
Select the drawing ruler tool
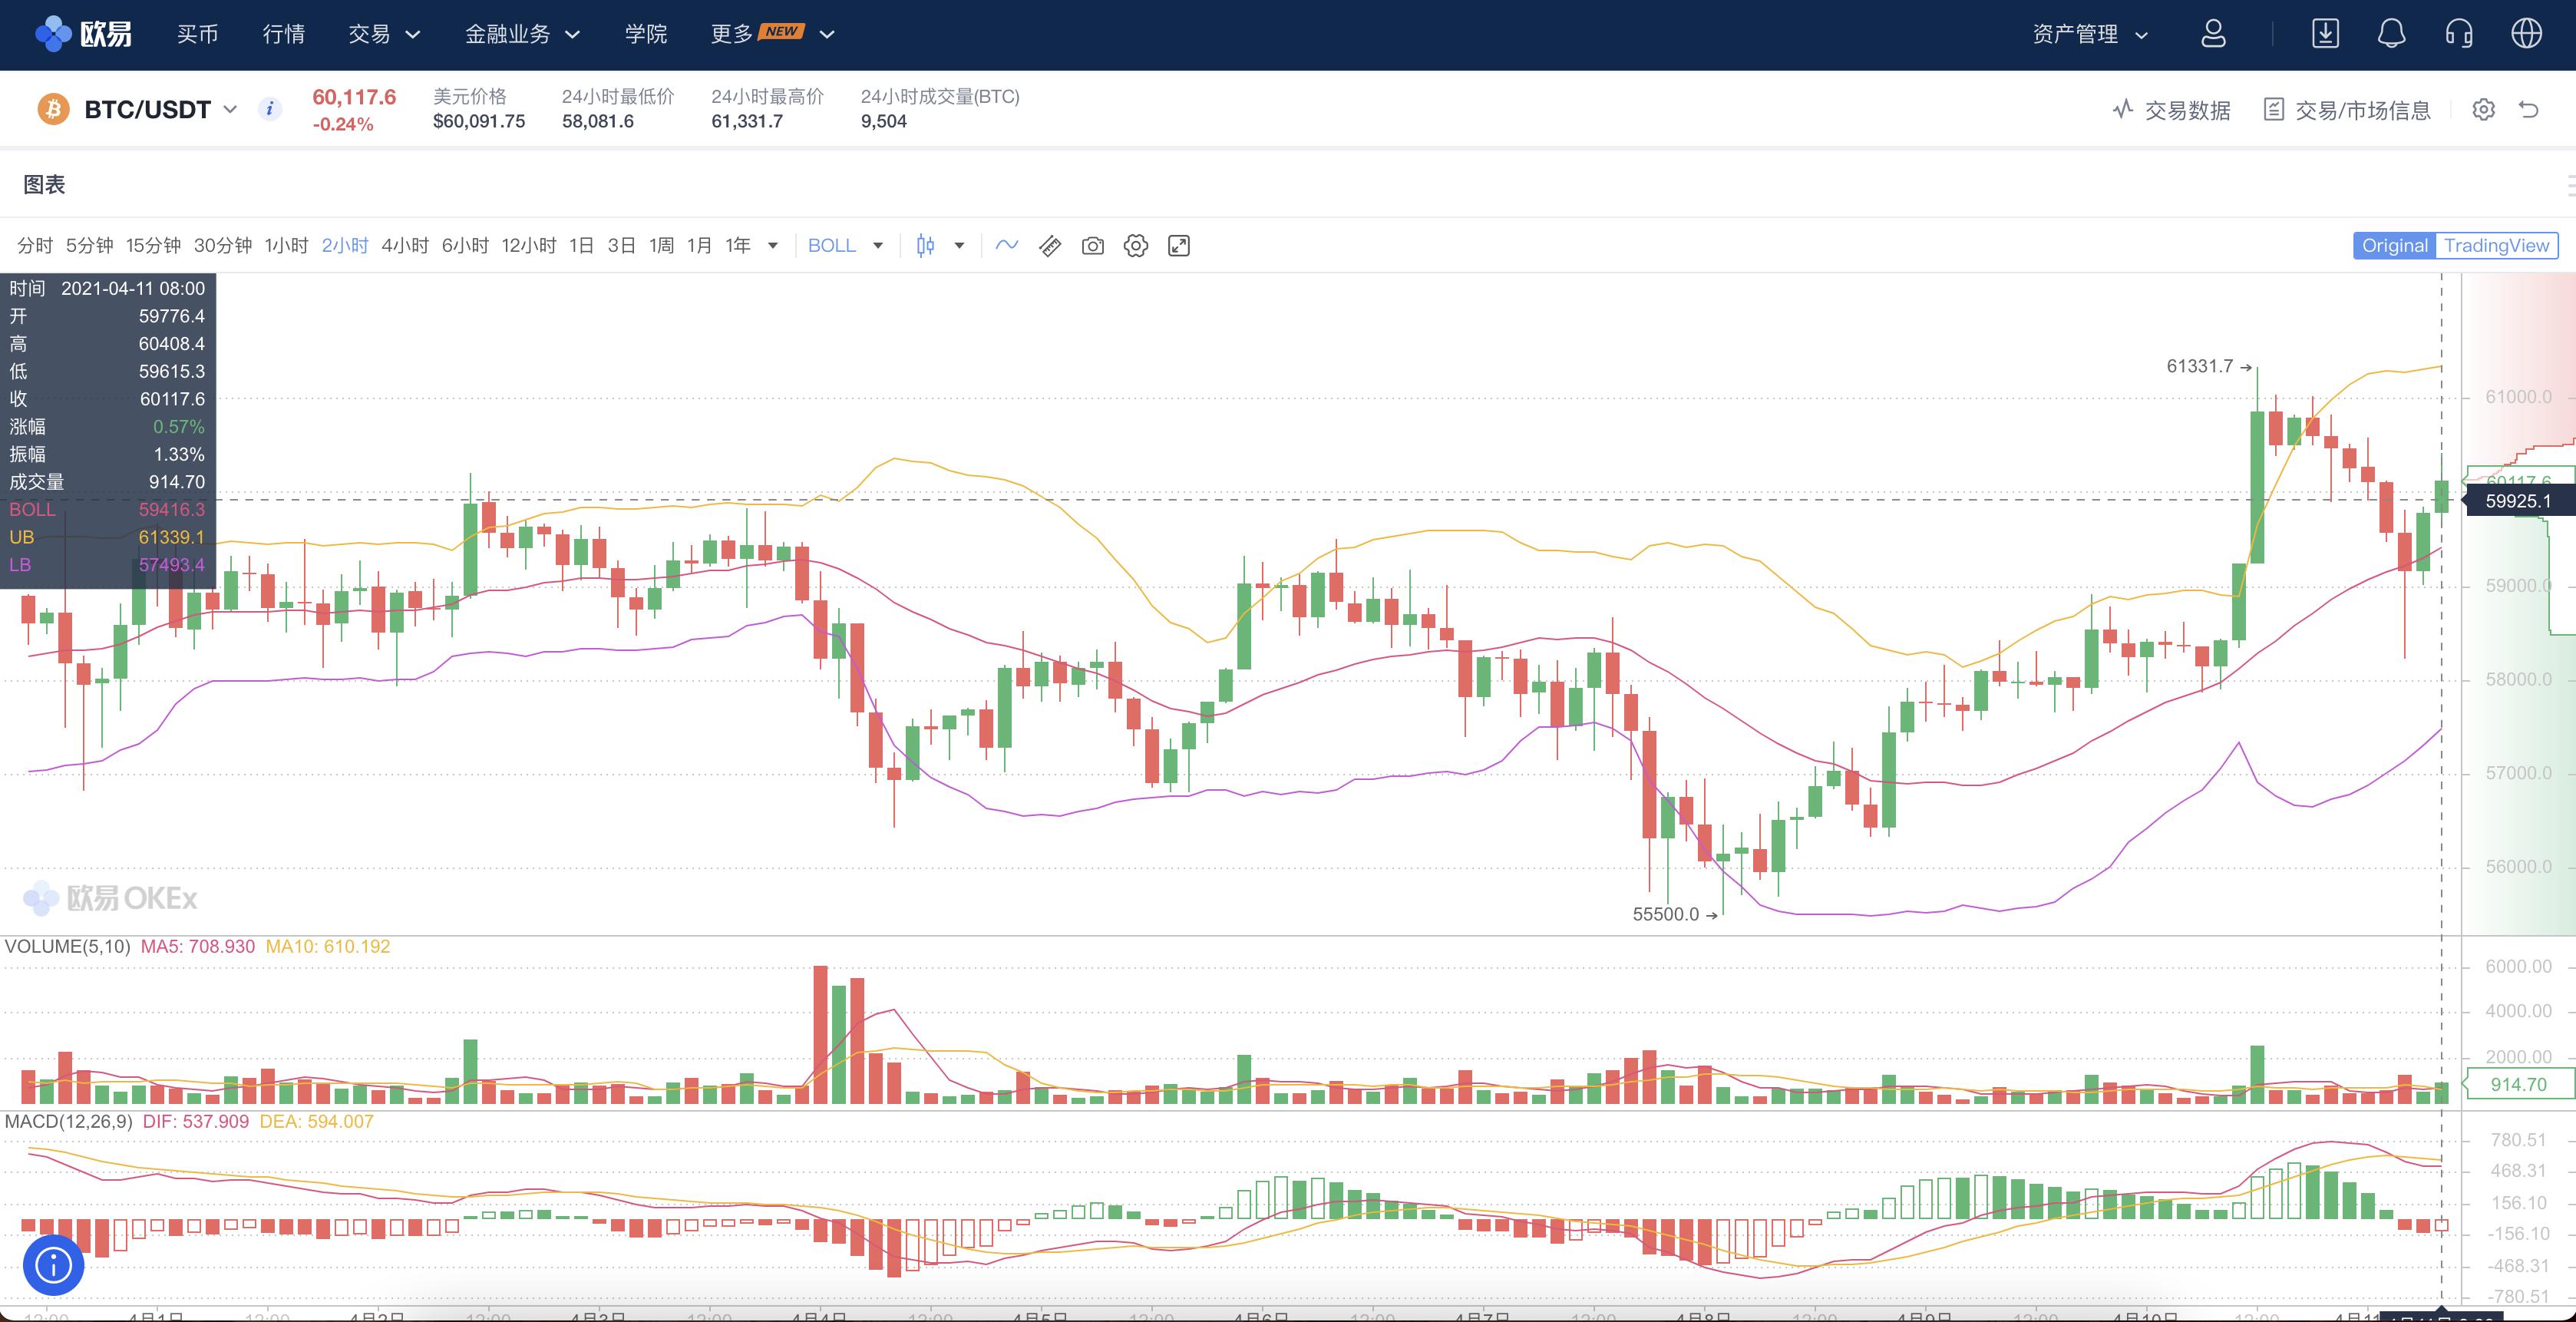point(1050,246)
